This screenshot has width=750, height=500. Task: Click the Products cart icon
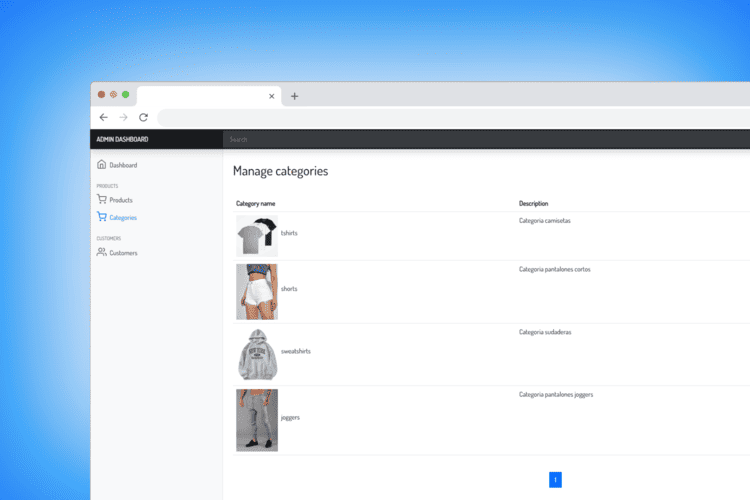(x=101, y=199)
